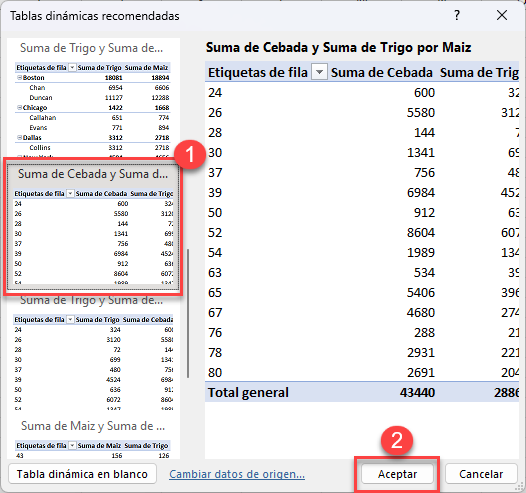Click the Aceptar button
Image resolution: width=526 pixels, height=493 pixels.
(x=397, y=474)
